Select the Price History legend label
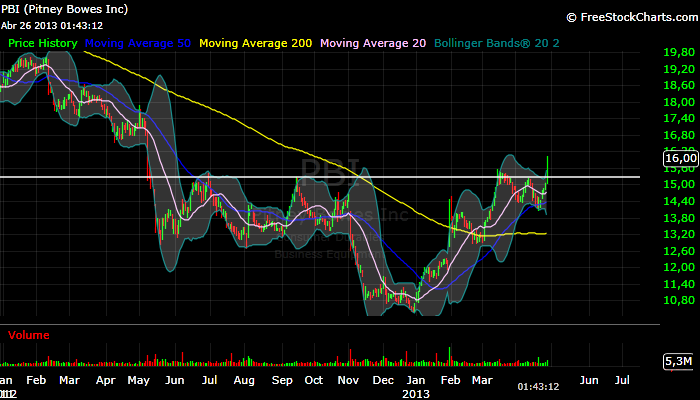700x400 pixels. tap(43, 43)
